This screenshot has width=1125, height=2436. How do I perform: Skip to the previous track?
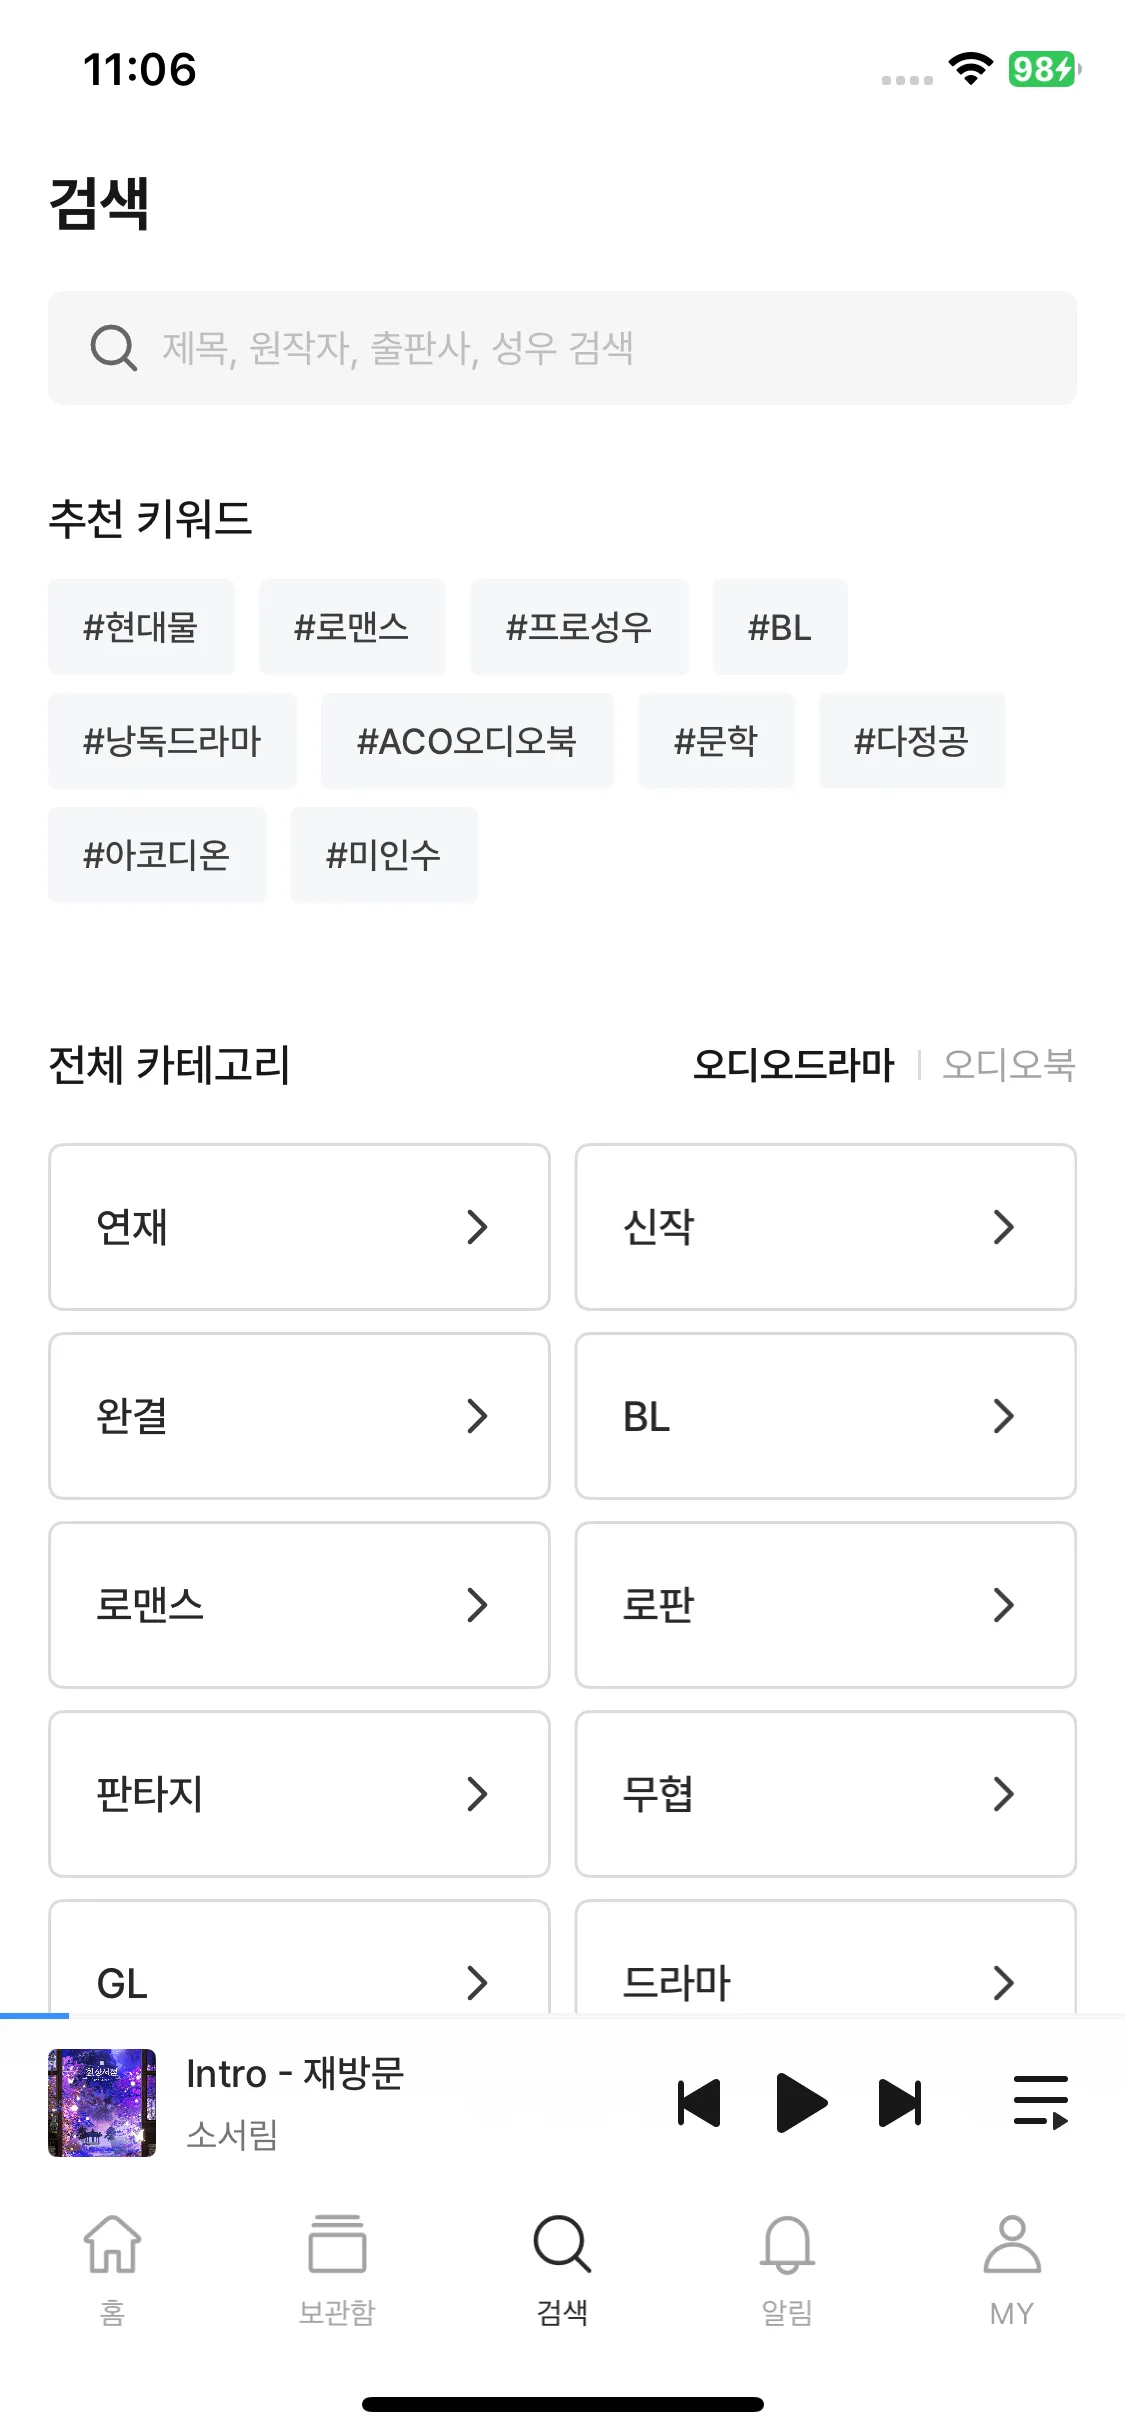699,2102
